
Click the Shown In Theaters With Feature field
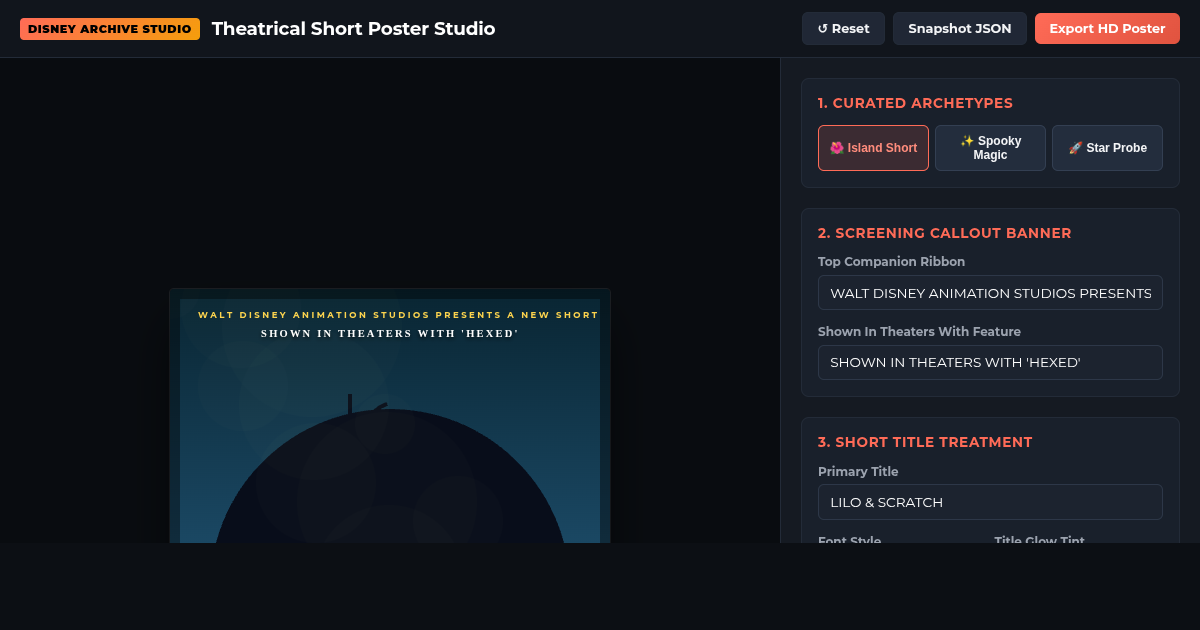pyautogui.click(x=990, y=362)
